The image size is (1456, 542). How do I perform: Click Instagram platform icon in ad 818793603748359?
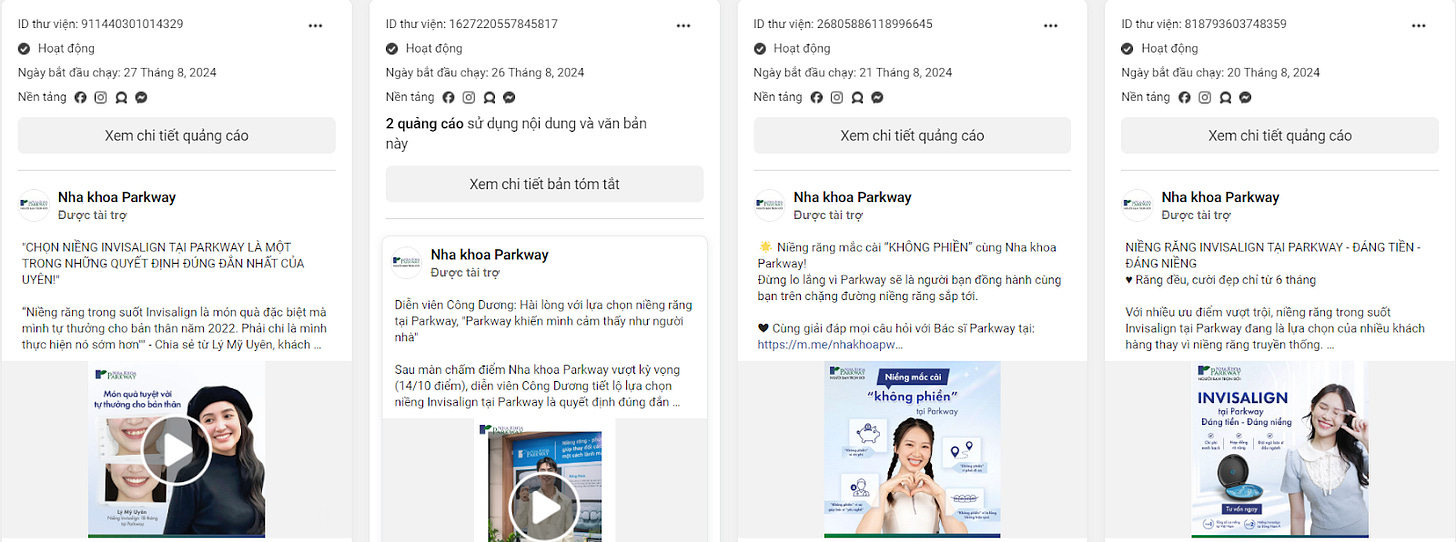(1205, 98)
